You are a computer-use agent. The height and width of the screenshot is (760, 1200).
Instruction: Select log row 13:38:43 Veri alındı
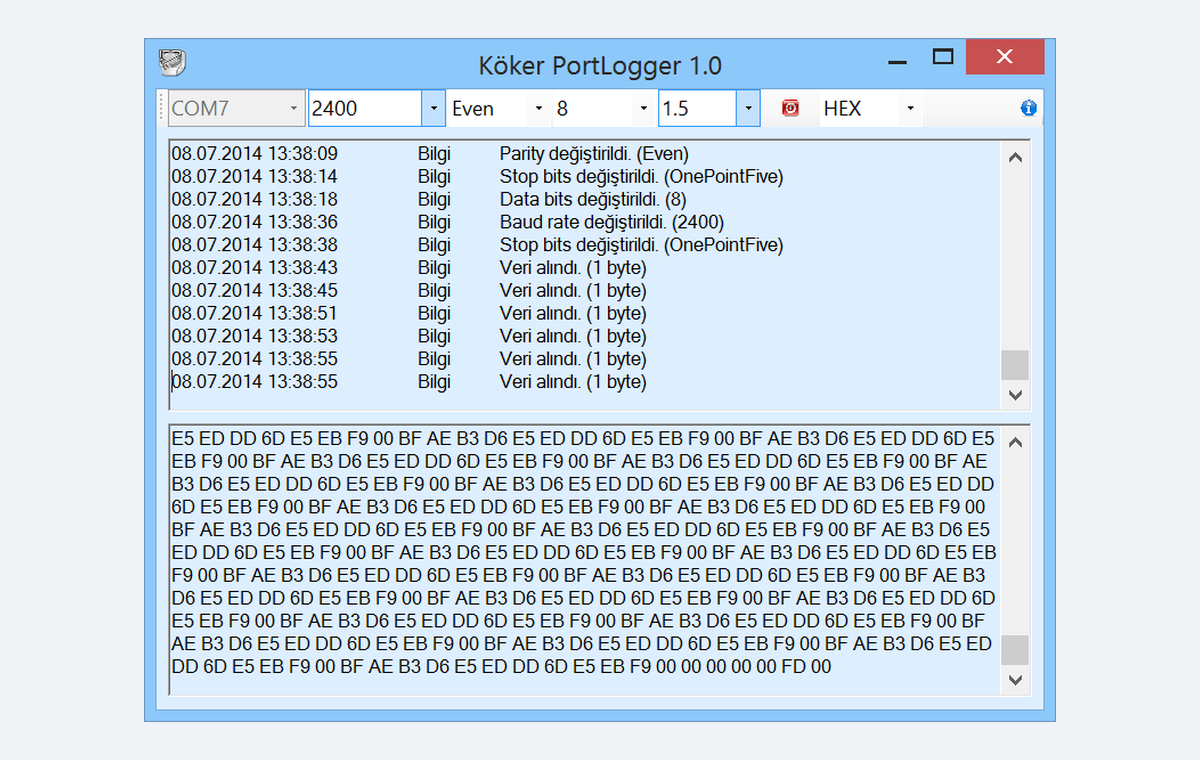(585, 268)
